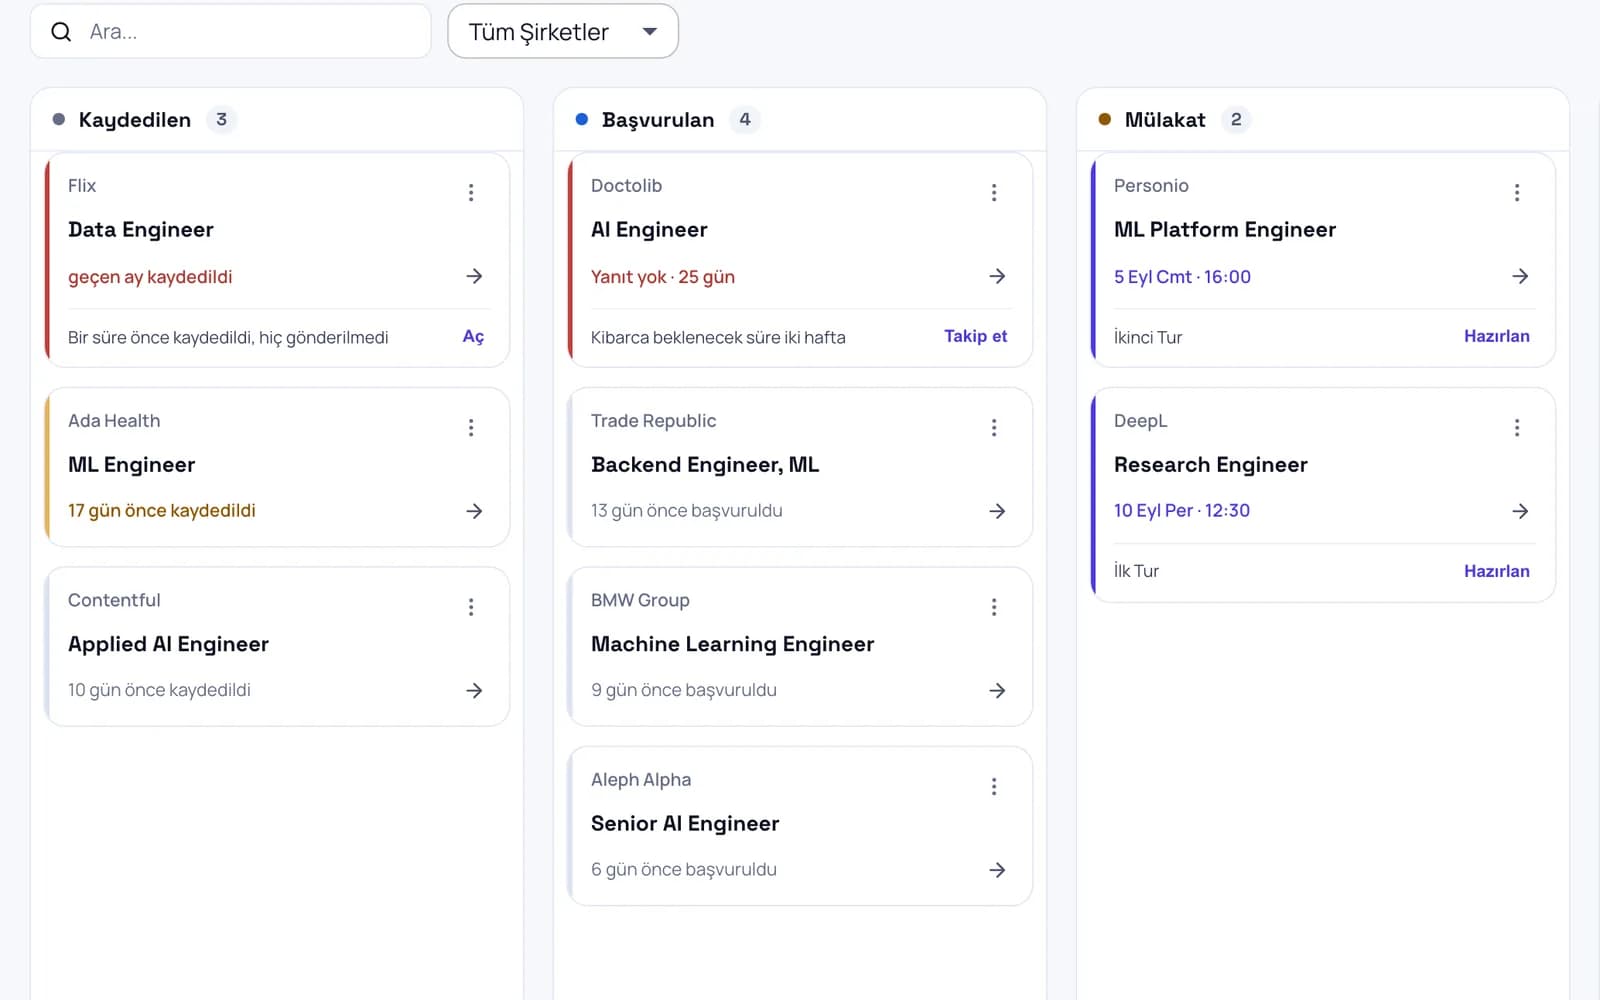Focus the Ara... search field
The height and width of the screenshot is (1000, 1600).
(231, 32)
